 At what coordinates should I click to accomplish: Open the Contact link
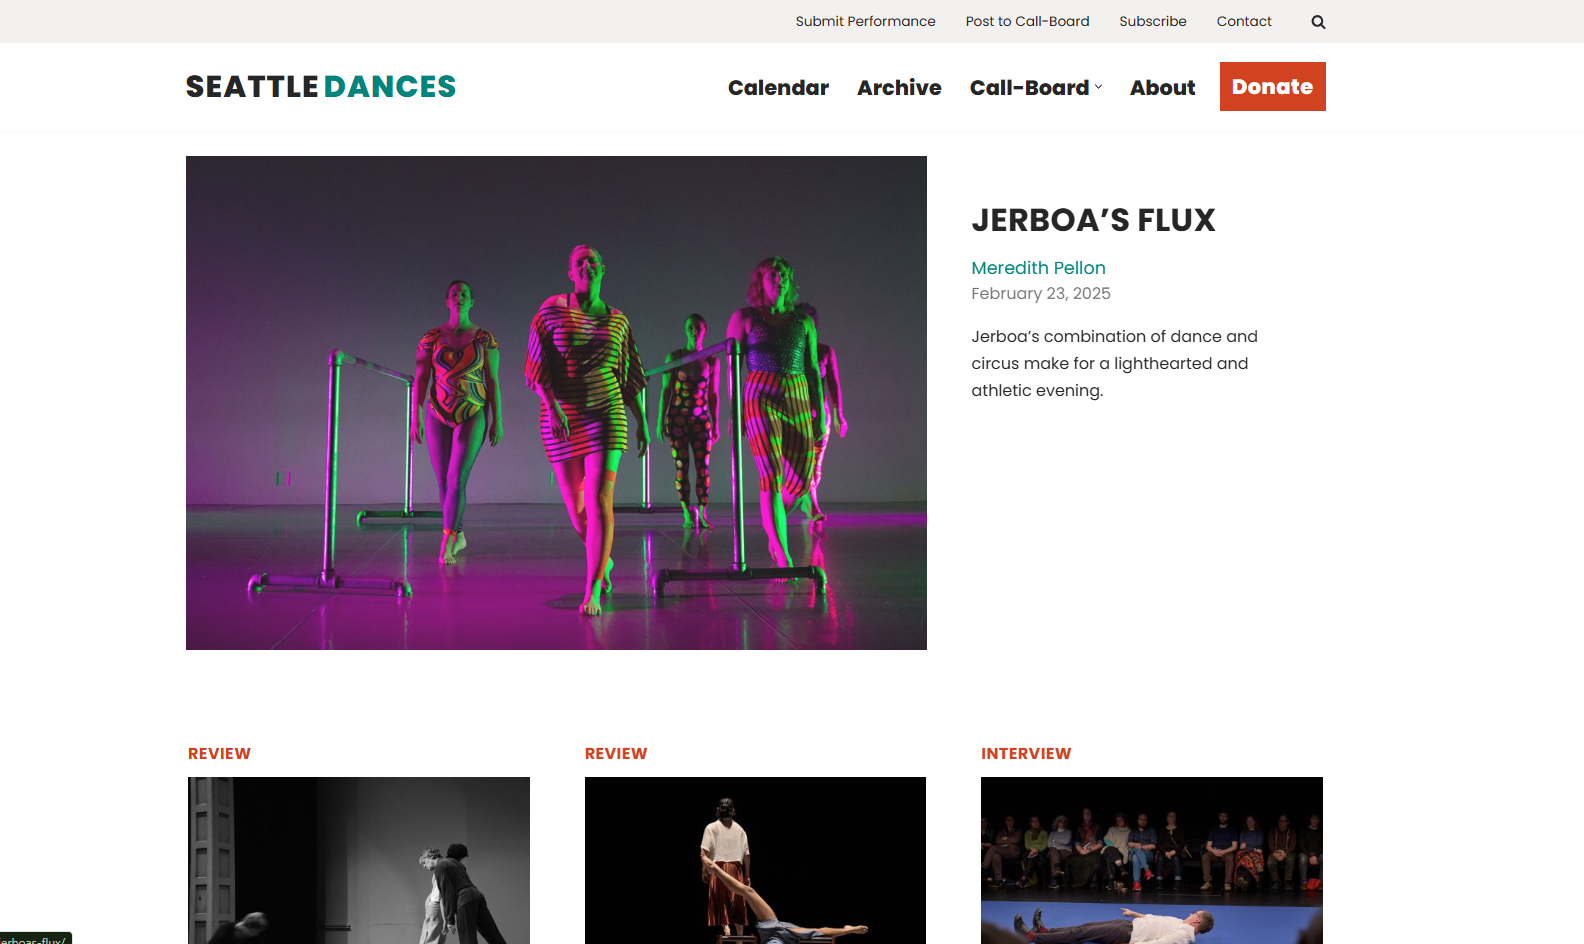coord(1244,21)
